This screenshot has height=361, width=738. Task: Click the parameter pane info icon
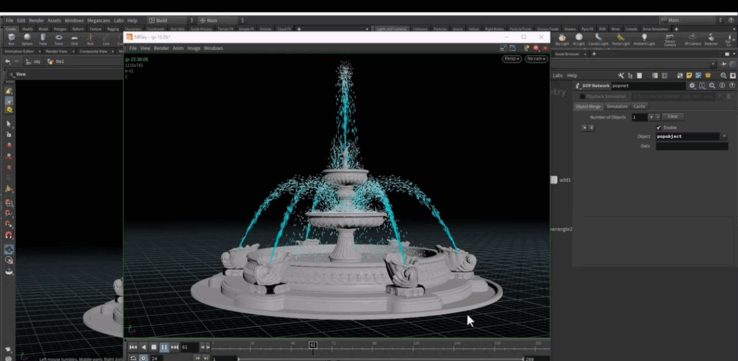pos(722,86)
